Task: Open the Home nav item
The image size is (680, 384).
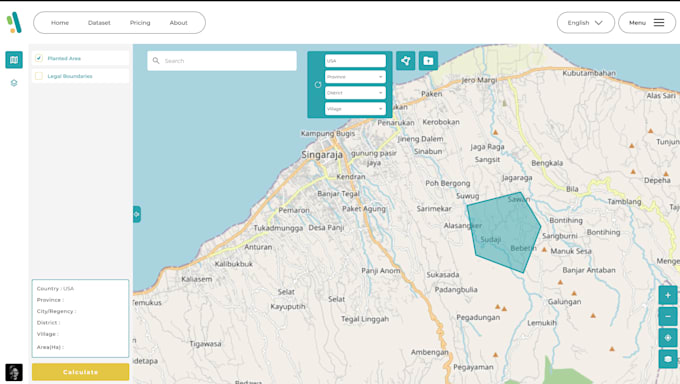Action: tap(60, 23)
